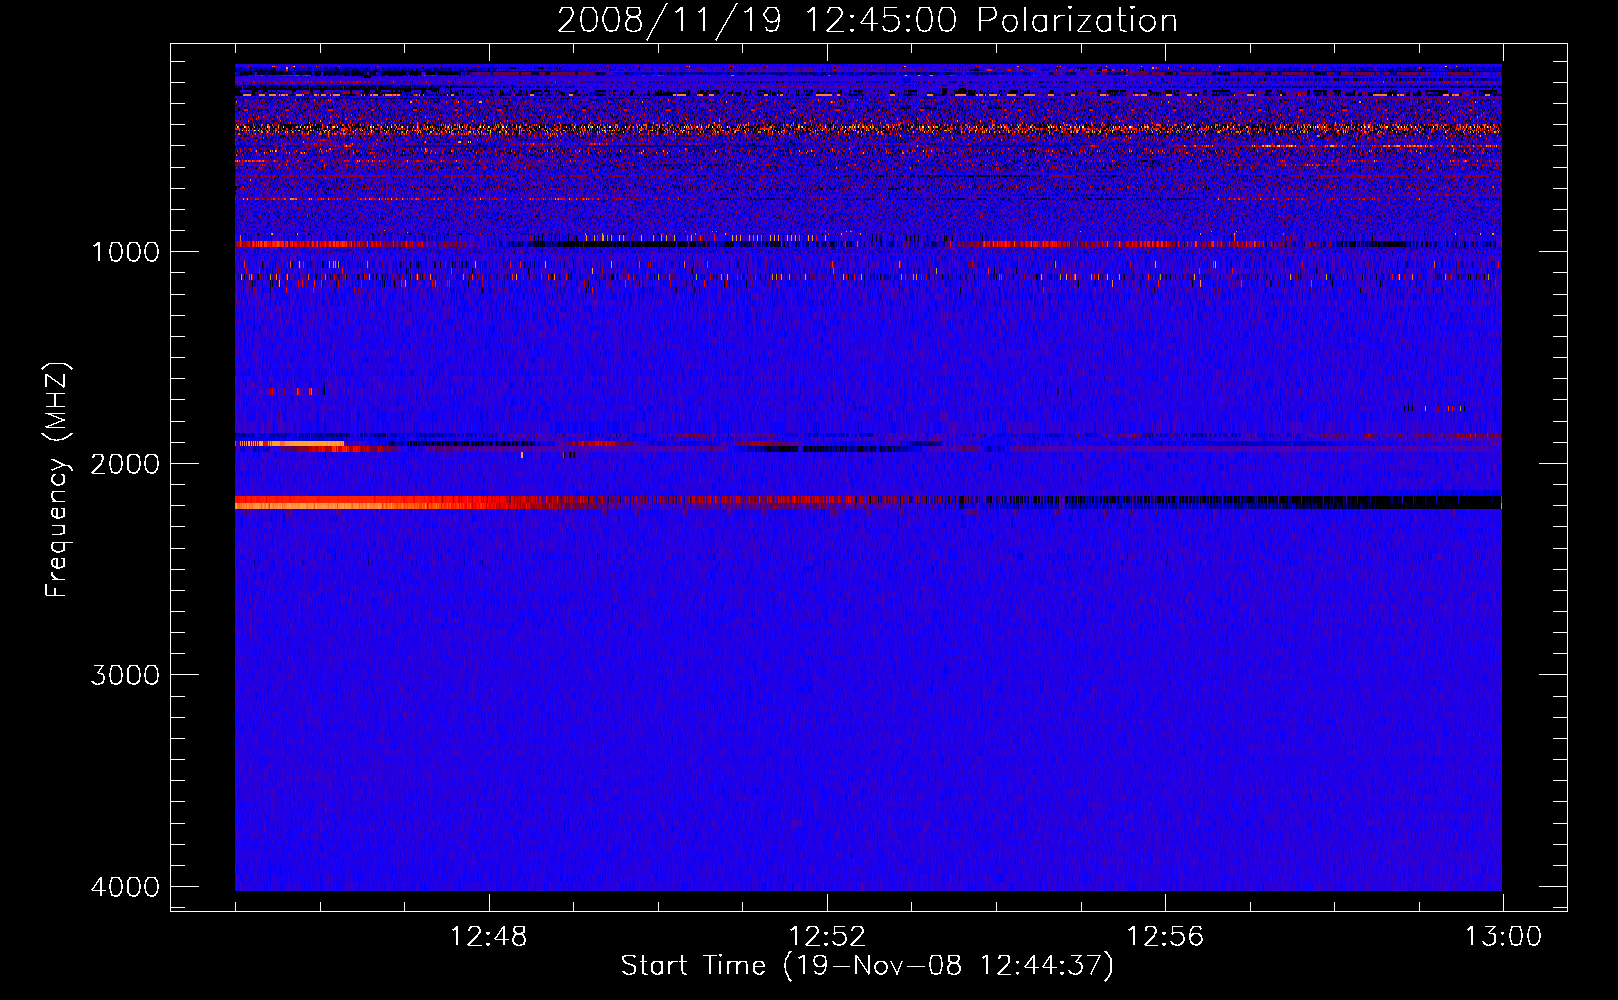1618x1000 pixels.
Task: Click the 1000 MHz frequency tick label
Action: click(x=125, y=251)
